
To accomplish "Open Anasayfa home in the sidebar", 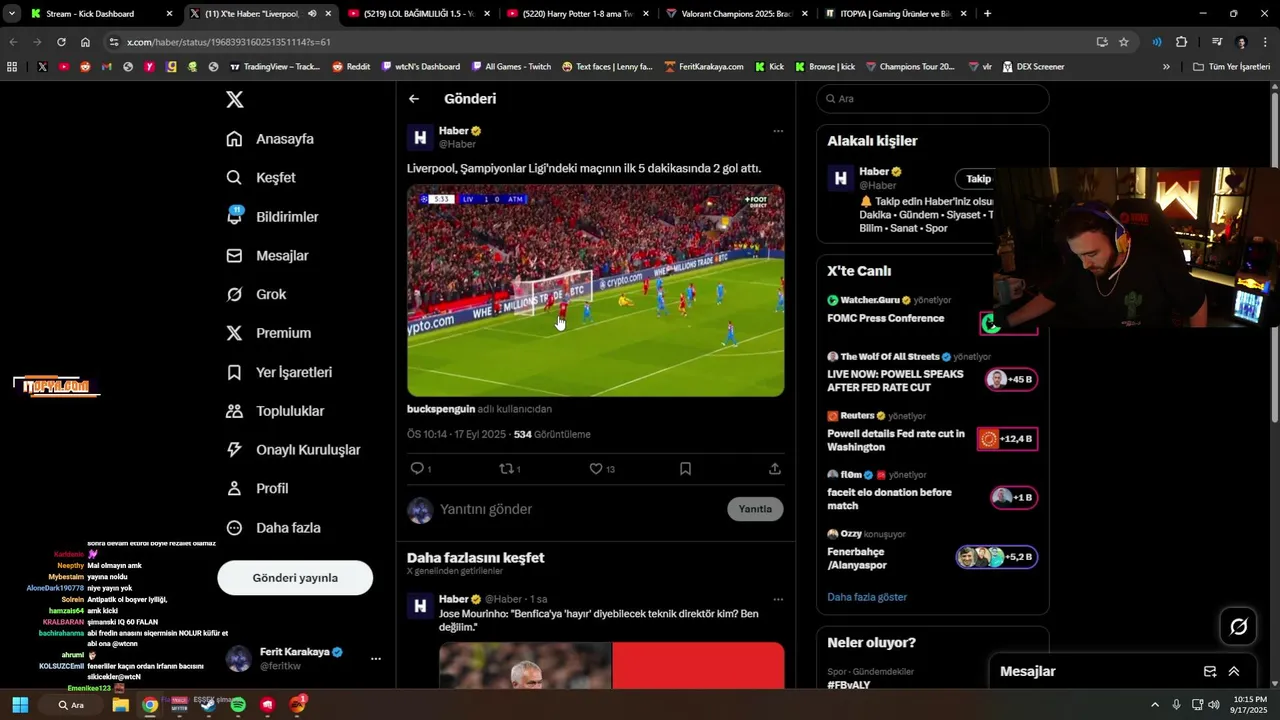I will click(x=270, y=139).
